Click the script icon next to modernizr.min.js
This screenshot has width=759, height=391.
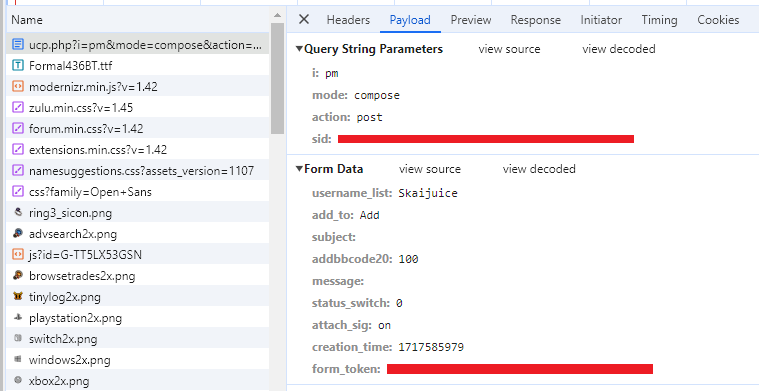tap(18, 87)
